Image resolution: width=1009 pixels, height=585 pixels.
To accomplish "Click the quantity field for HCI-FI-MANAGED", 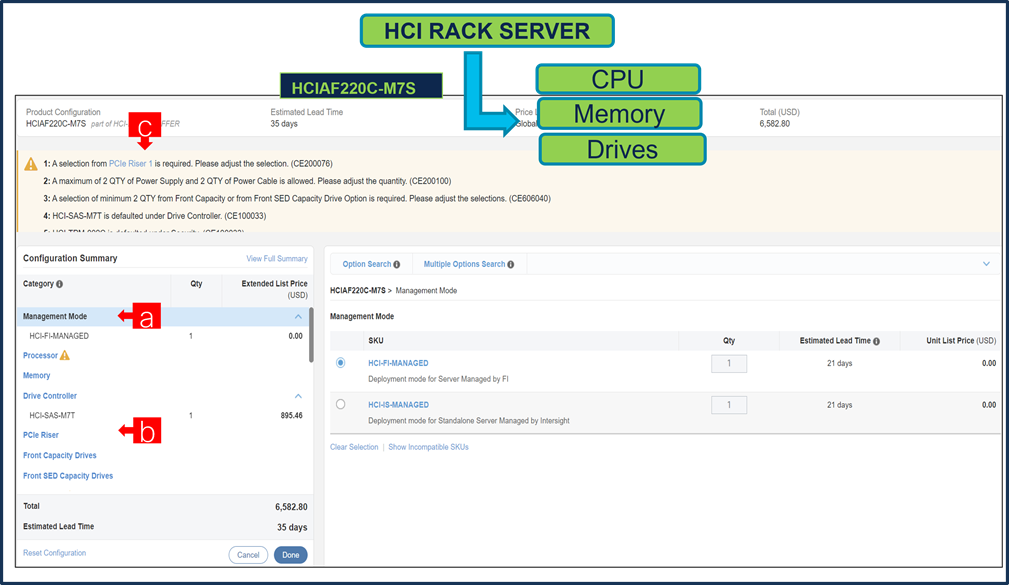I will click(x=729, y=364).
